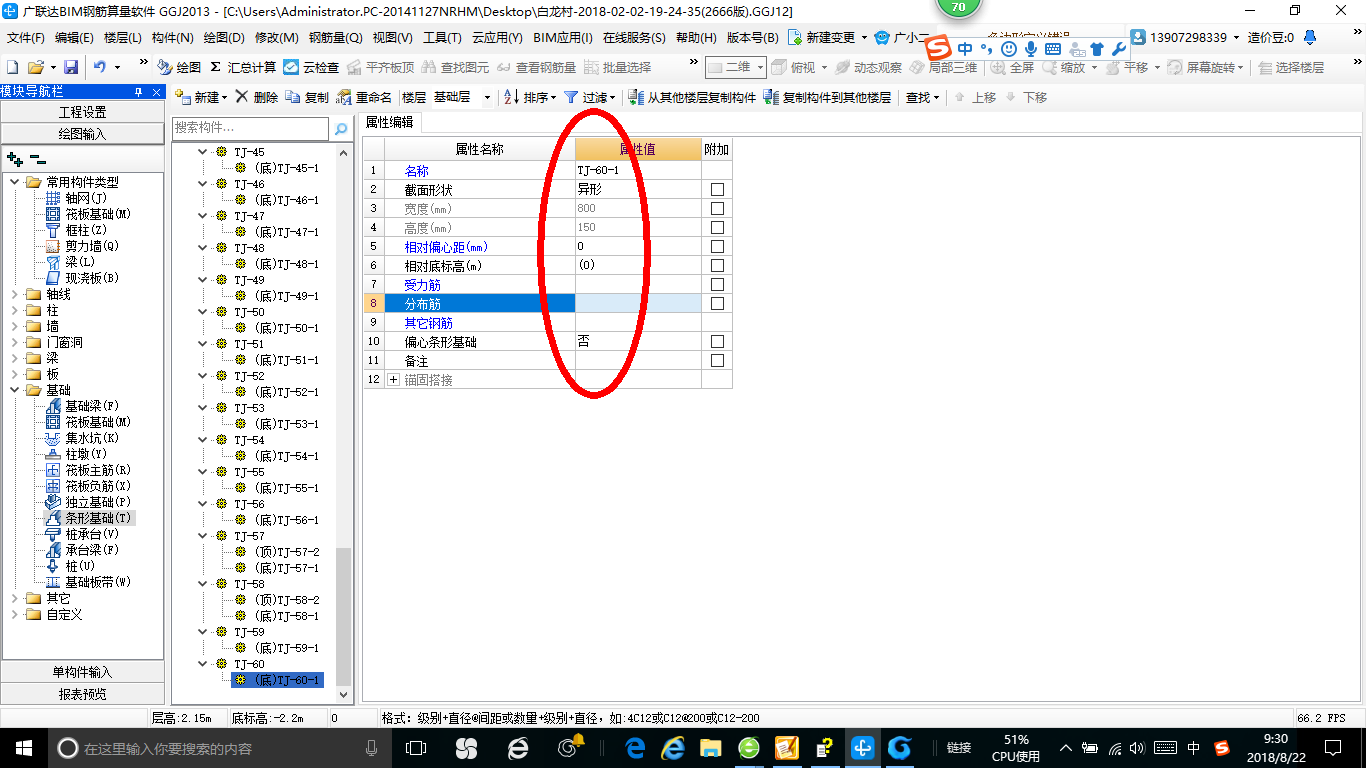Open the 新建 dropdown arrow
1366x768 pixels.
tap(224, 97)
